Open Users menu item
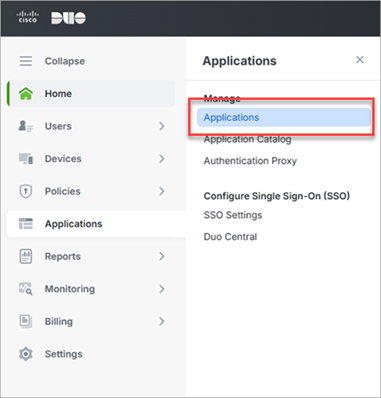The image size is (381, 398). click(x=91, y=126)
